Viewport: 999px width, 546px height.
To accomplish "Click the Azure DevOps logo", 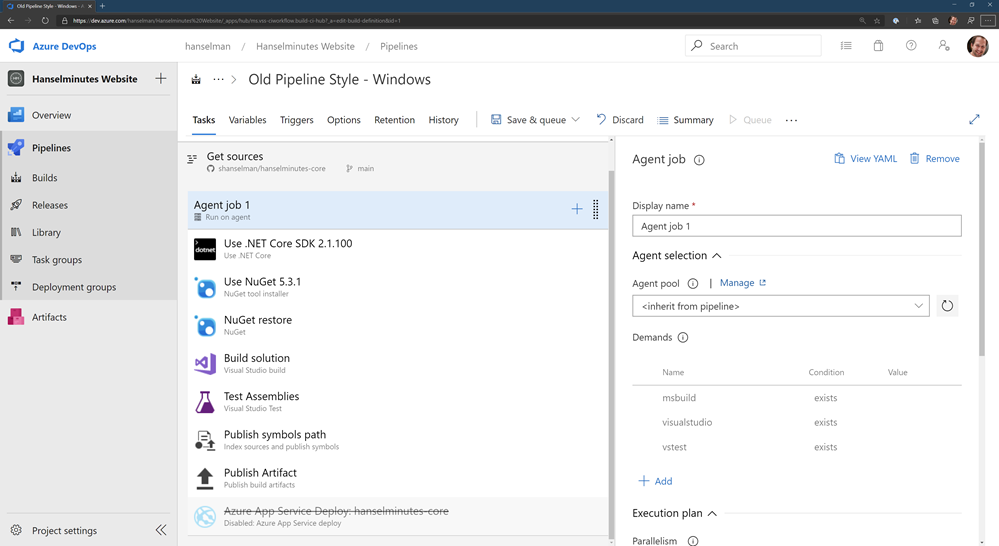I will pyautogui.click(x=17, y=46).
